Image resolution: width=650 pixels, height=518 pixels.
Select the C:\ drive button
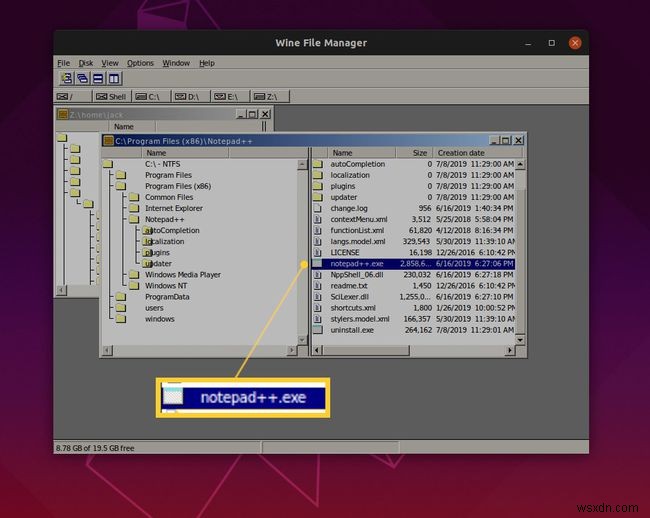coord(151,97)
